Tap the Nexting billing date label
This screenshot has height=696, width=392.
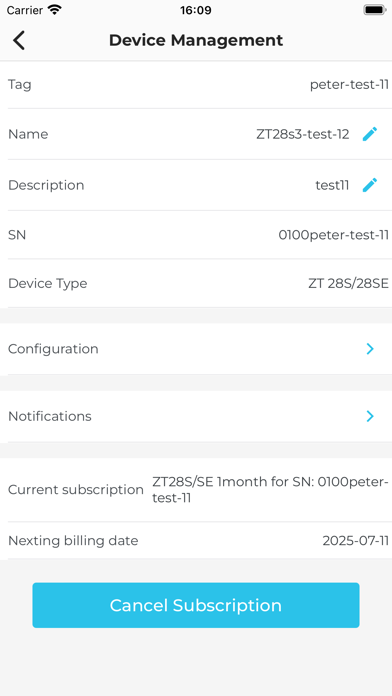(73, 541)
